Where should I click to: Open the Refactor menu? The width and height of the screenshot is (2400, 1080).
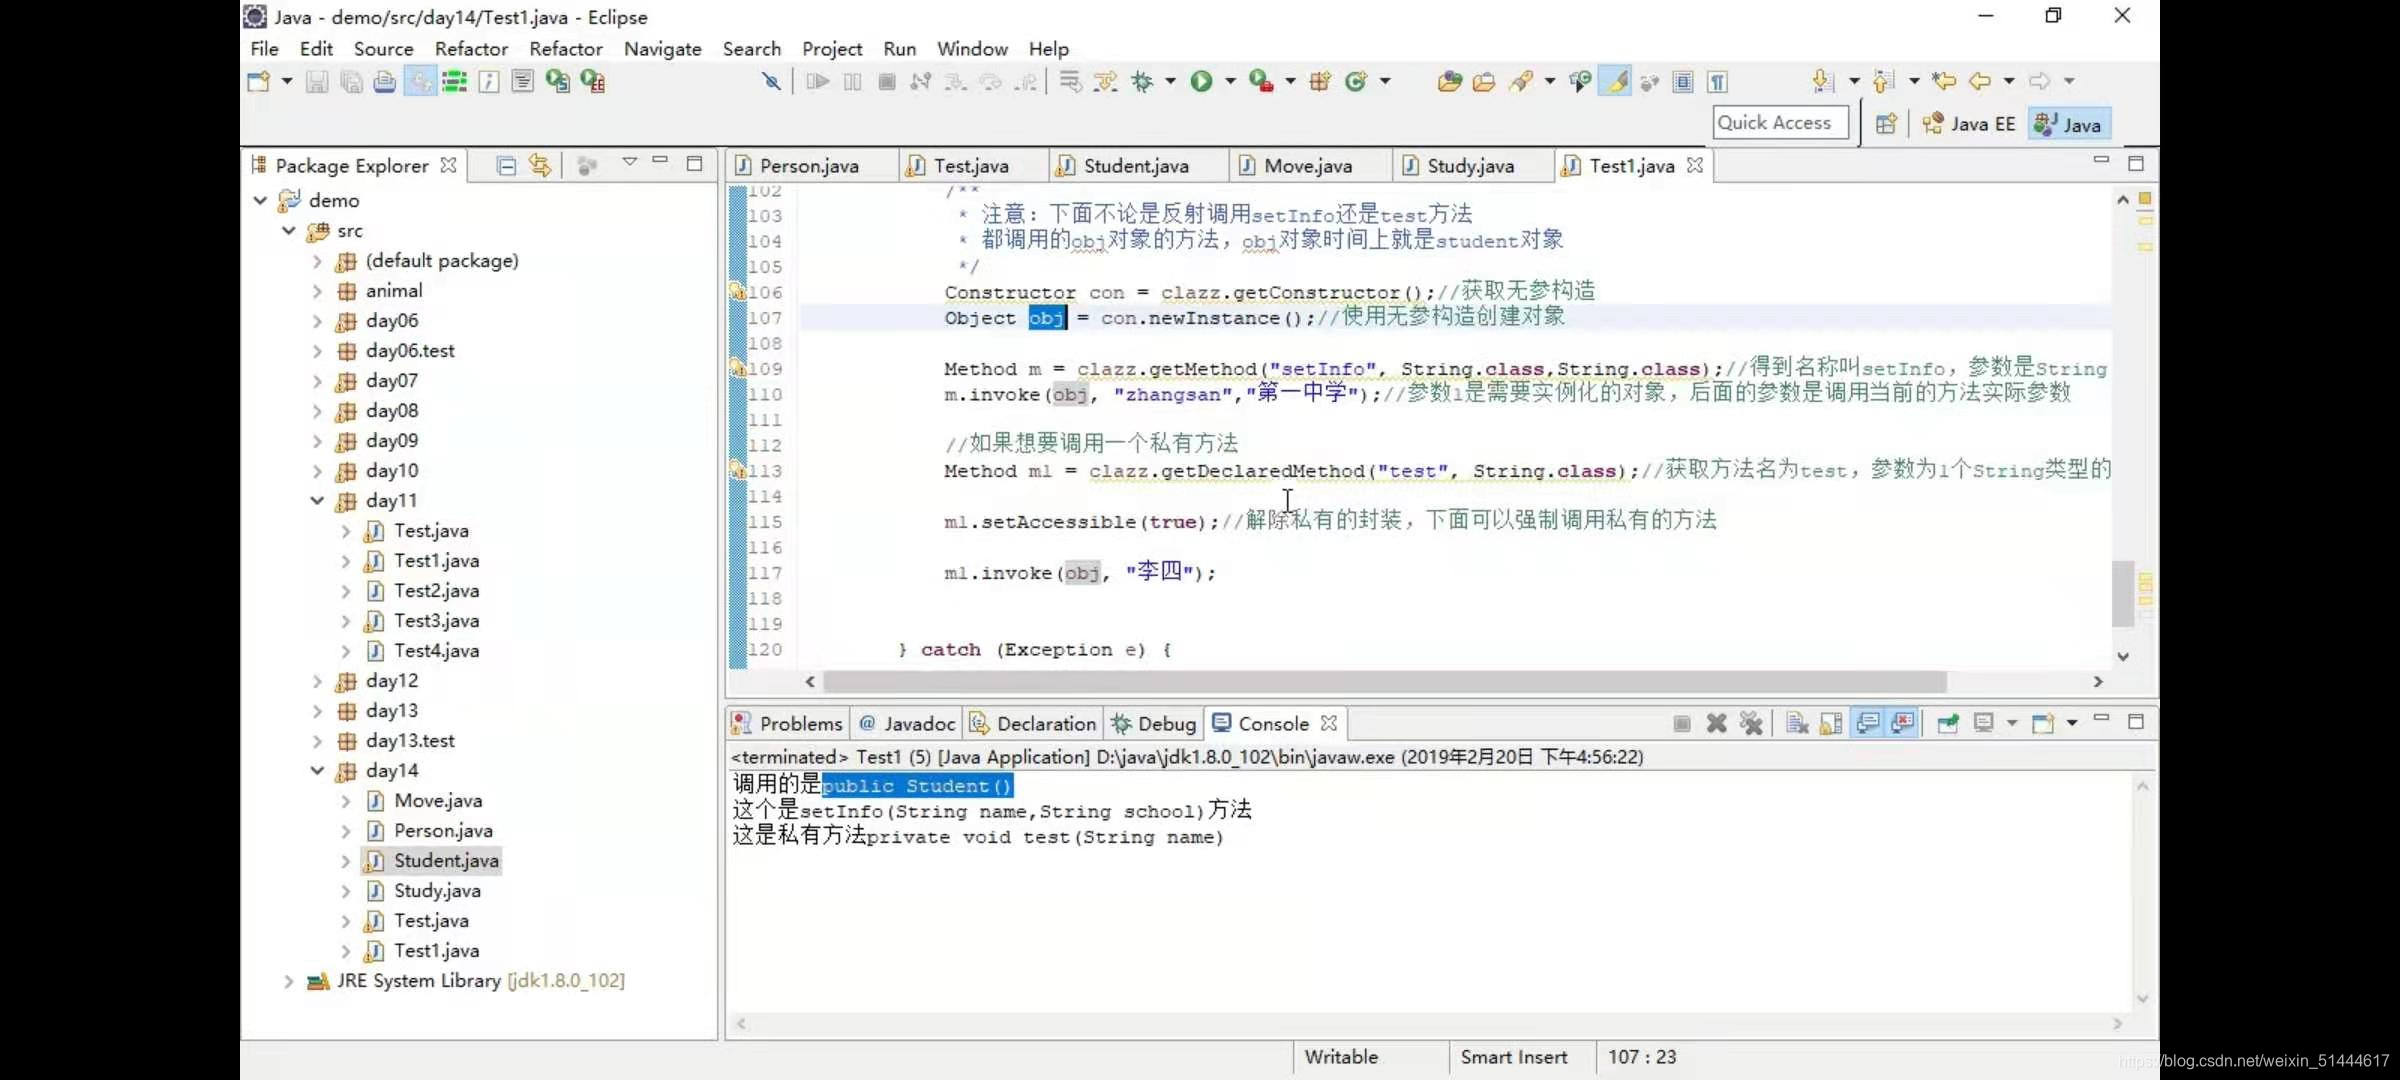point(470,49)
